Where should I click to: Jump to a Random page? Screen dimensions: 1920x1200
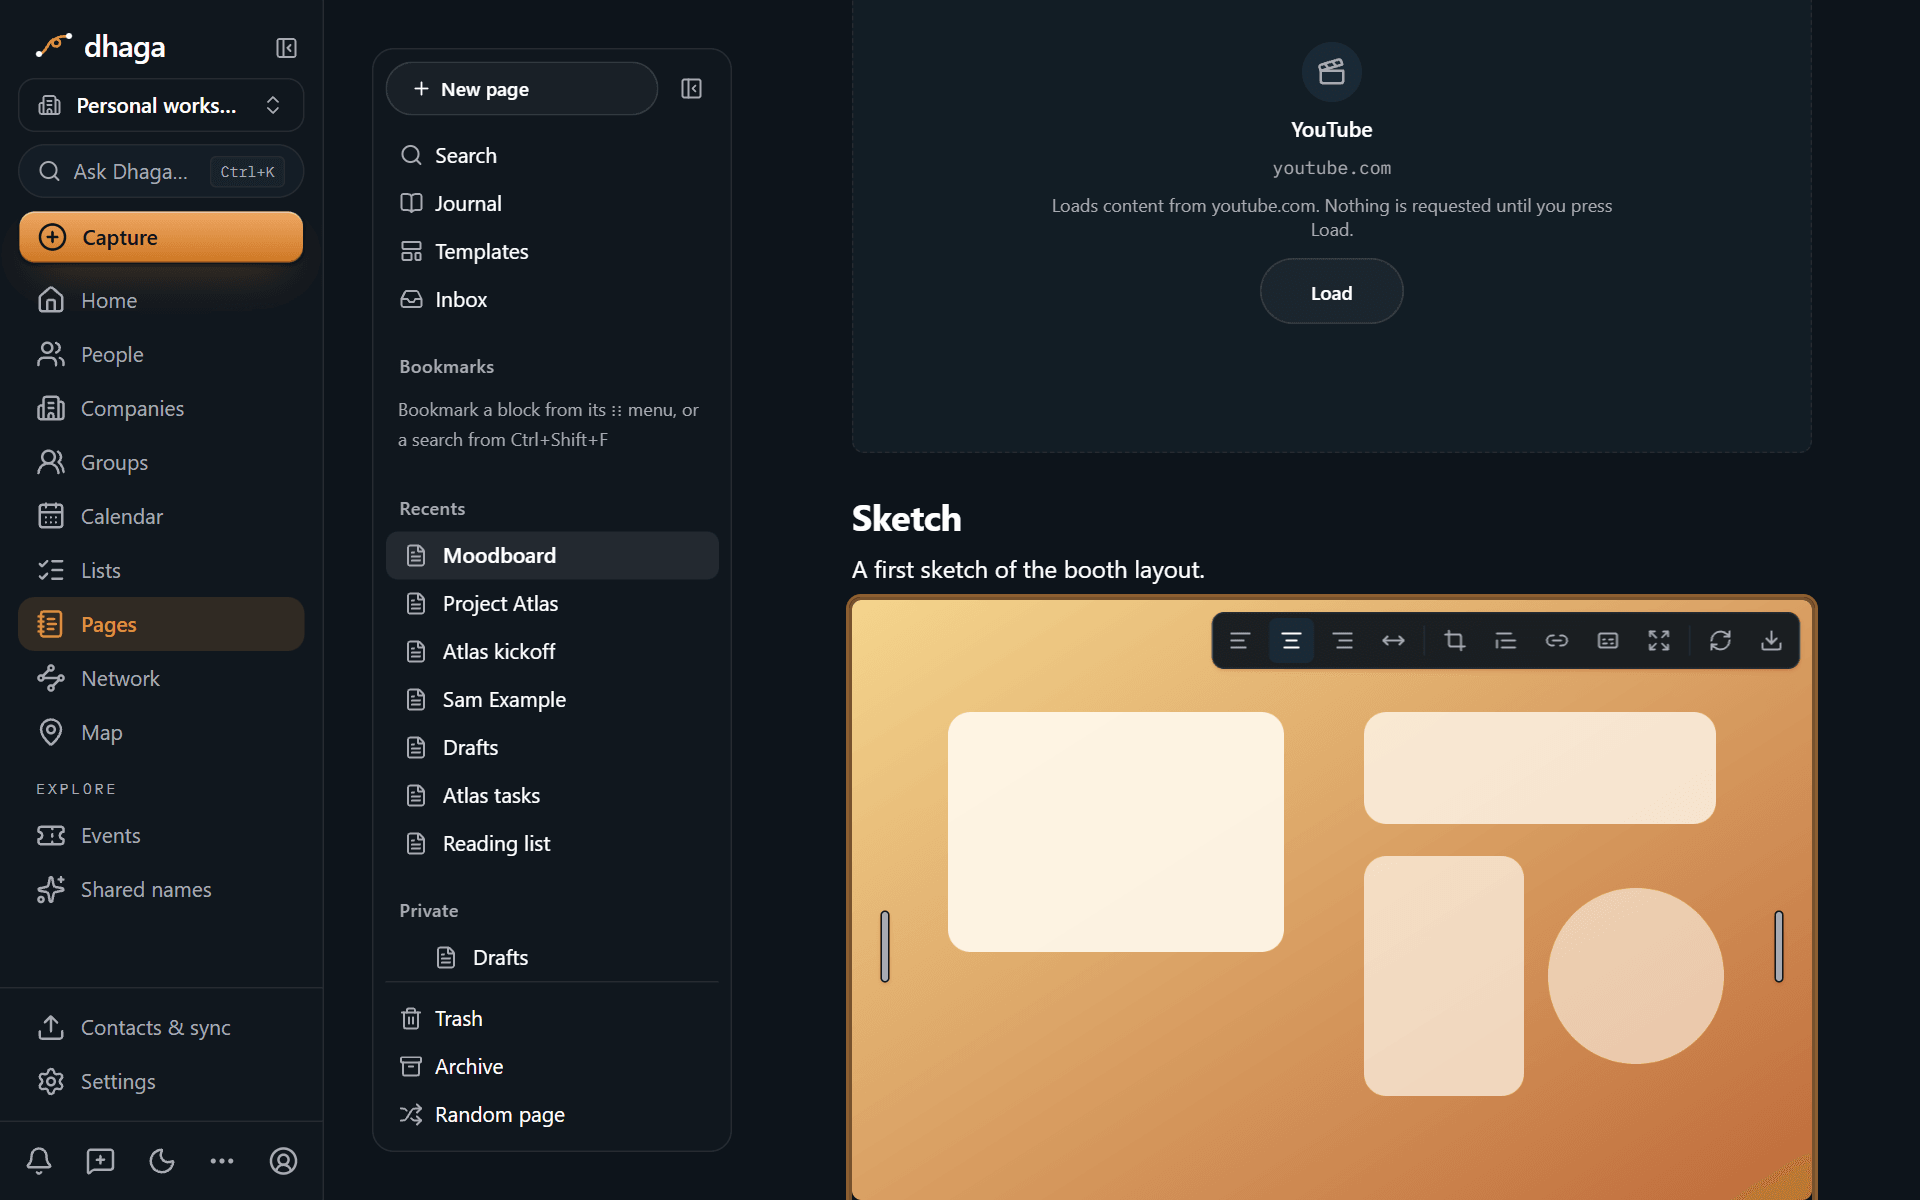(x=552, y=1114)
